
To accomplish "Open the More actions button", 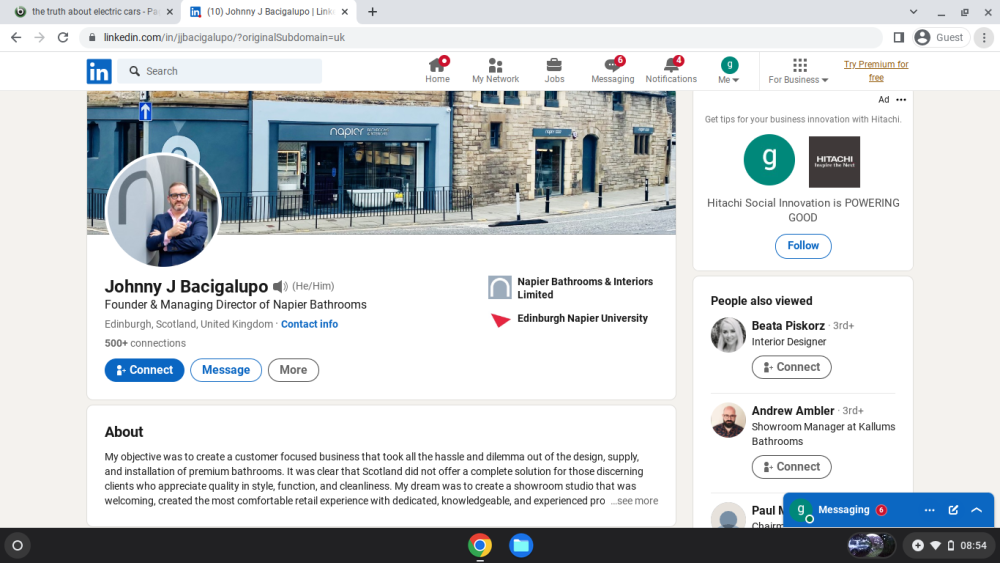I will 293,370.
